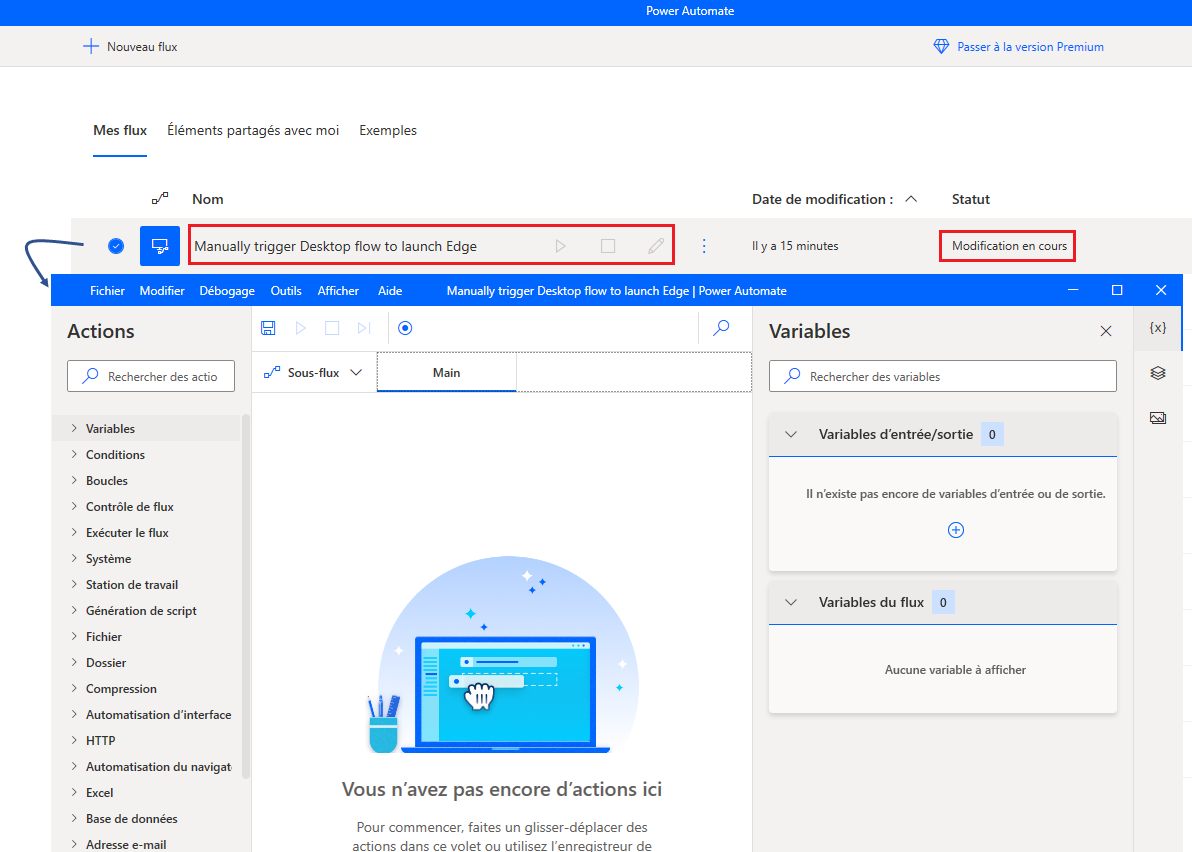This screenshot has width=1192, height=852.
Task: Click the Passer à la version Premium link
Action: (x=1019, y=46)
